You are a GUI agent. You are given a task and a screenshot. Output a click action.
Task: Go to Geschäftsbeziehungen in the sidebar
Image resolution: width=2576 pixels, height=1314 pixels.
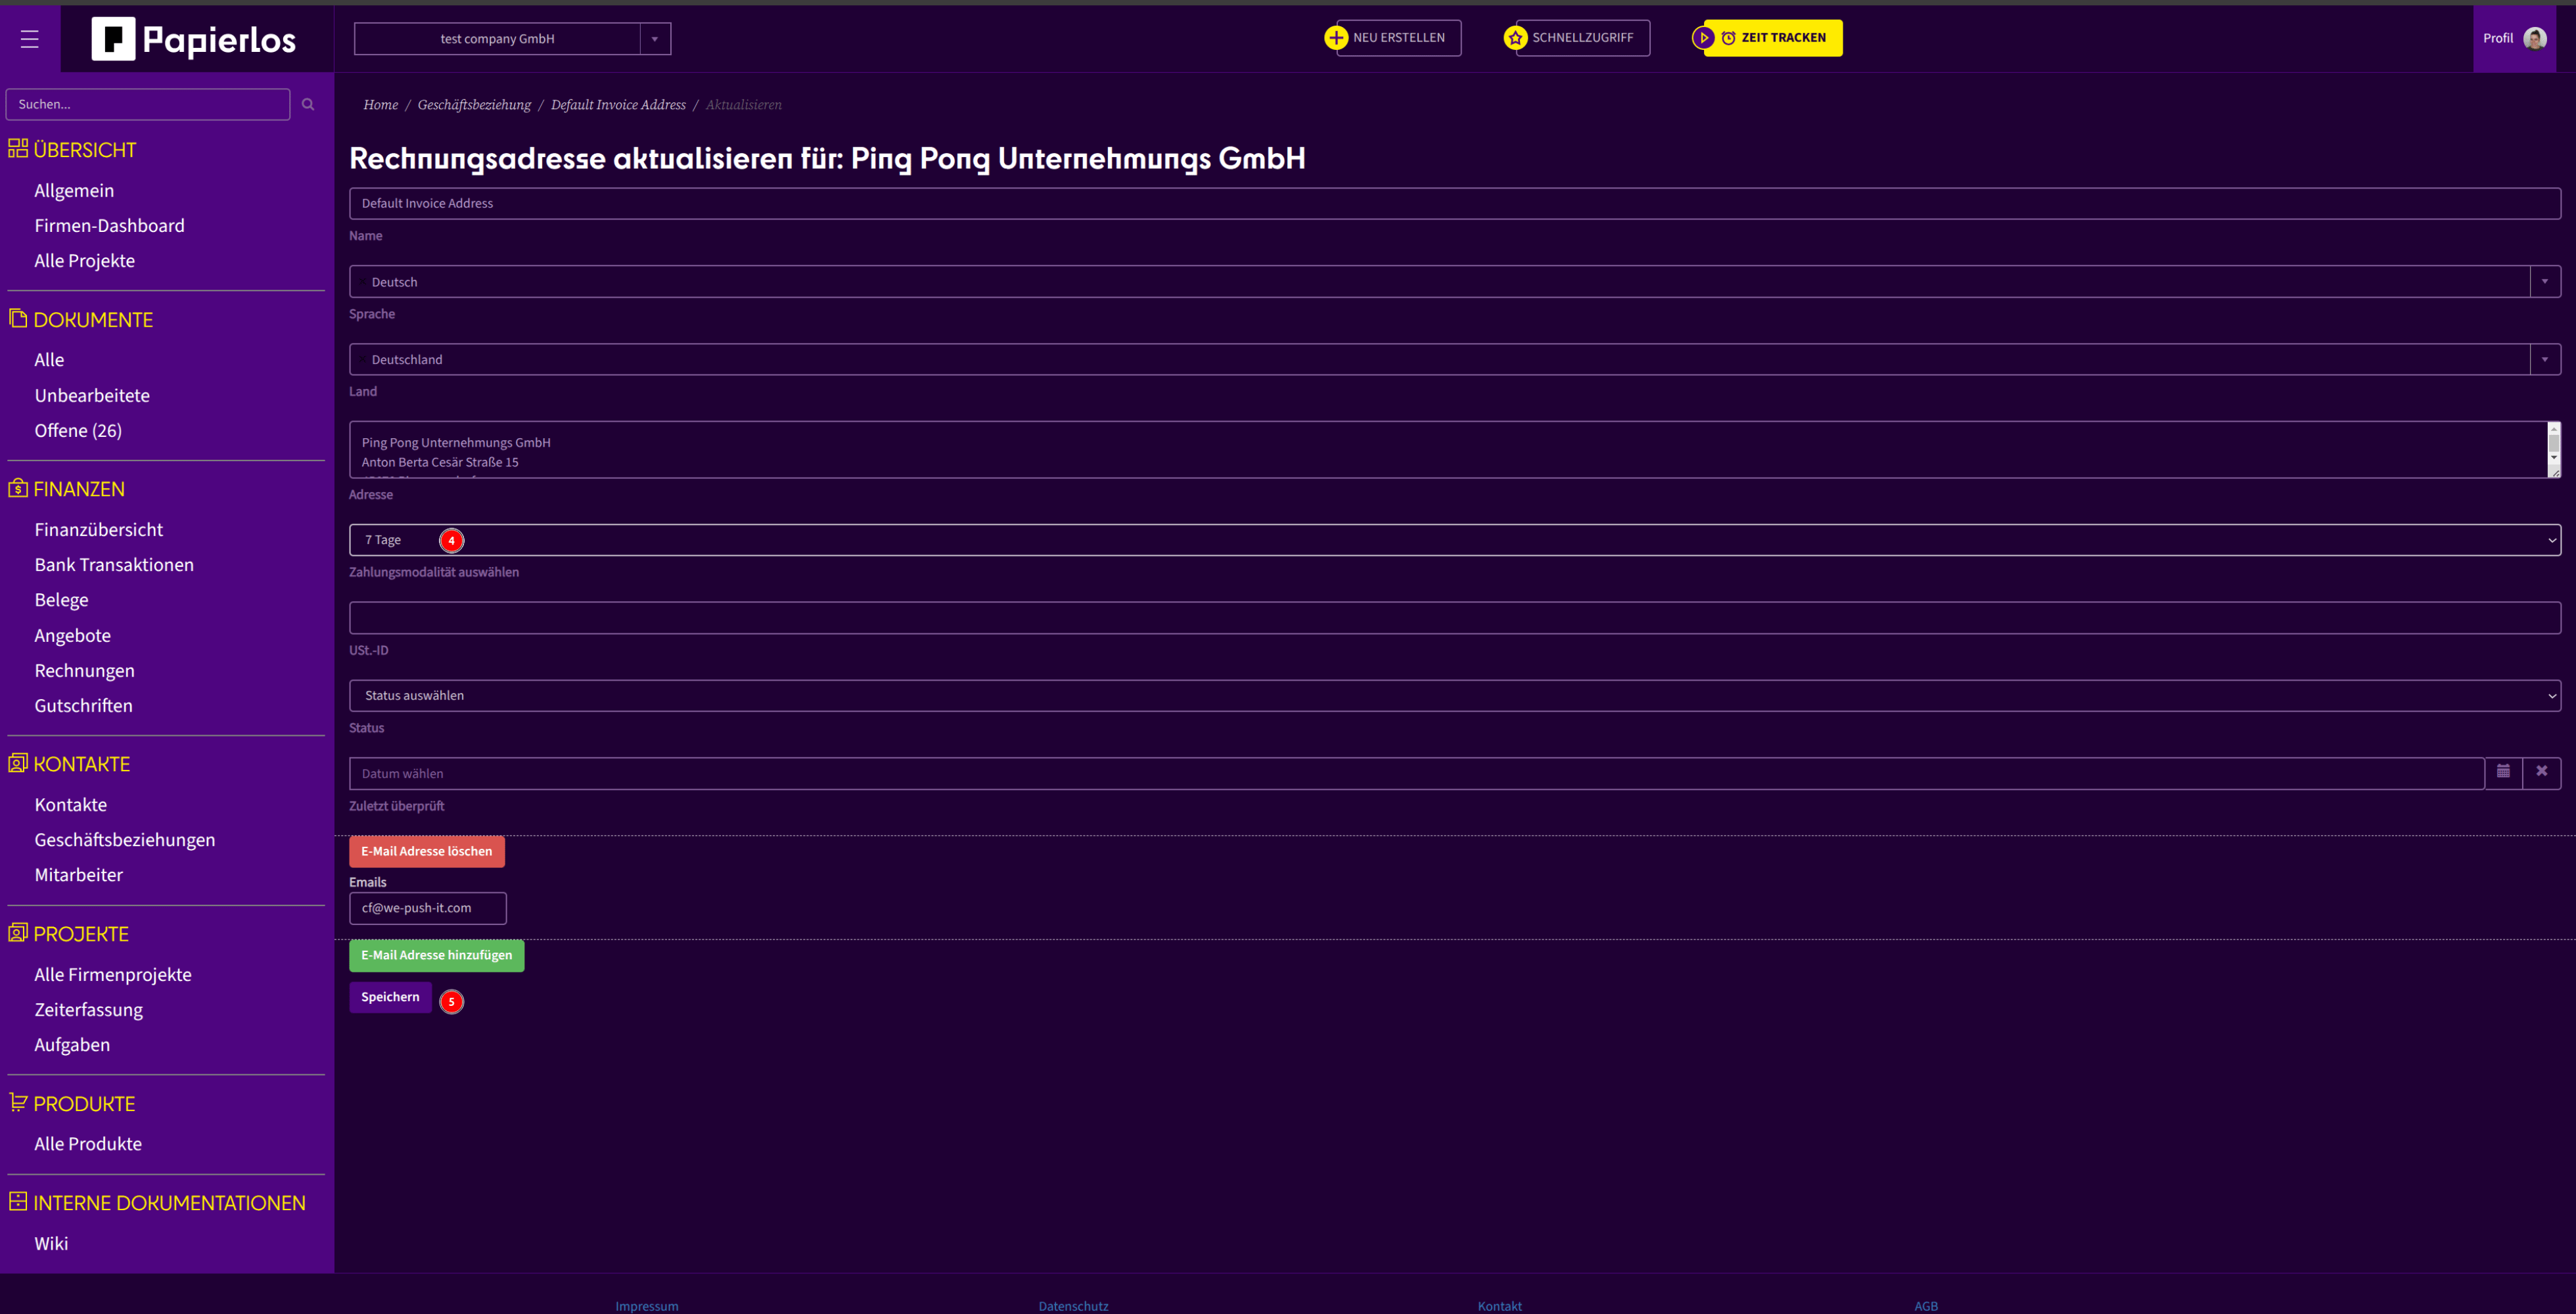point(124,840)
